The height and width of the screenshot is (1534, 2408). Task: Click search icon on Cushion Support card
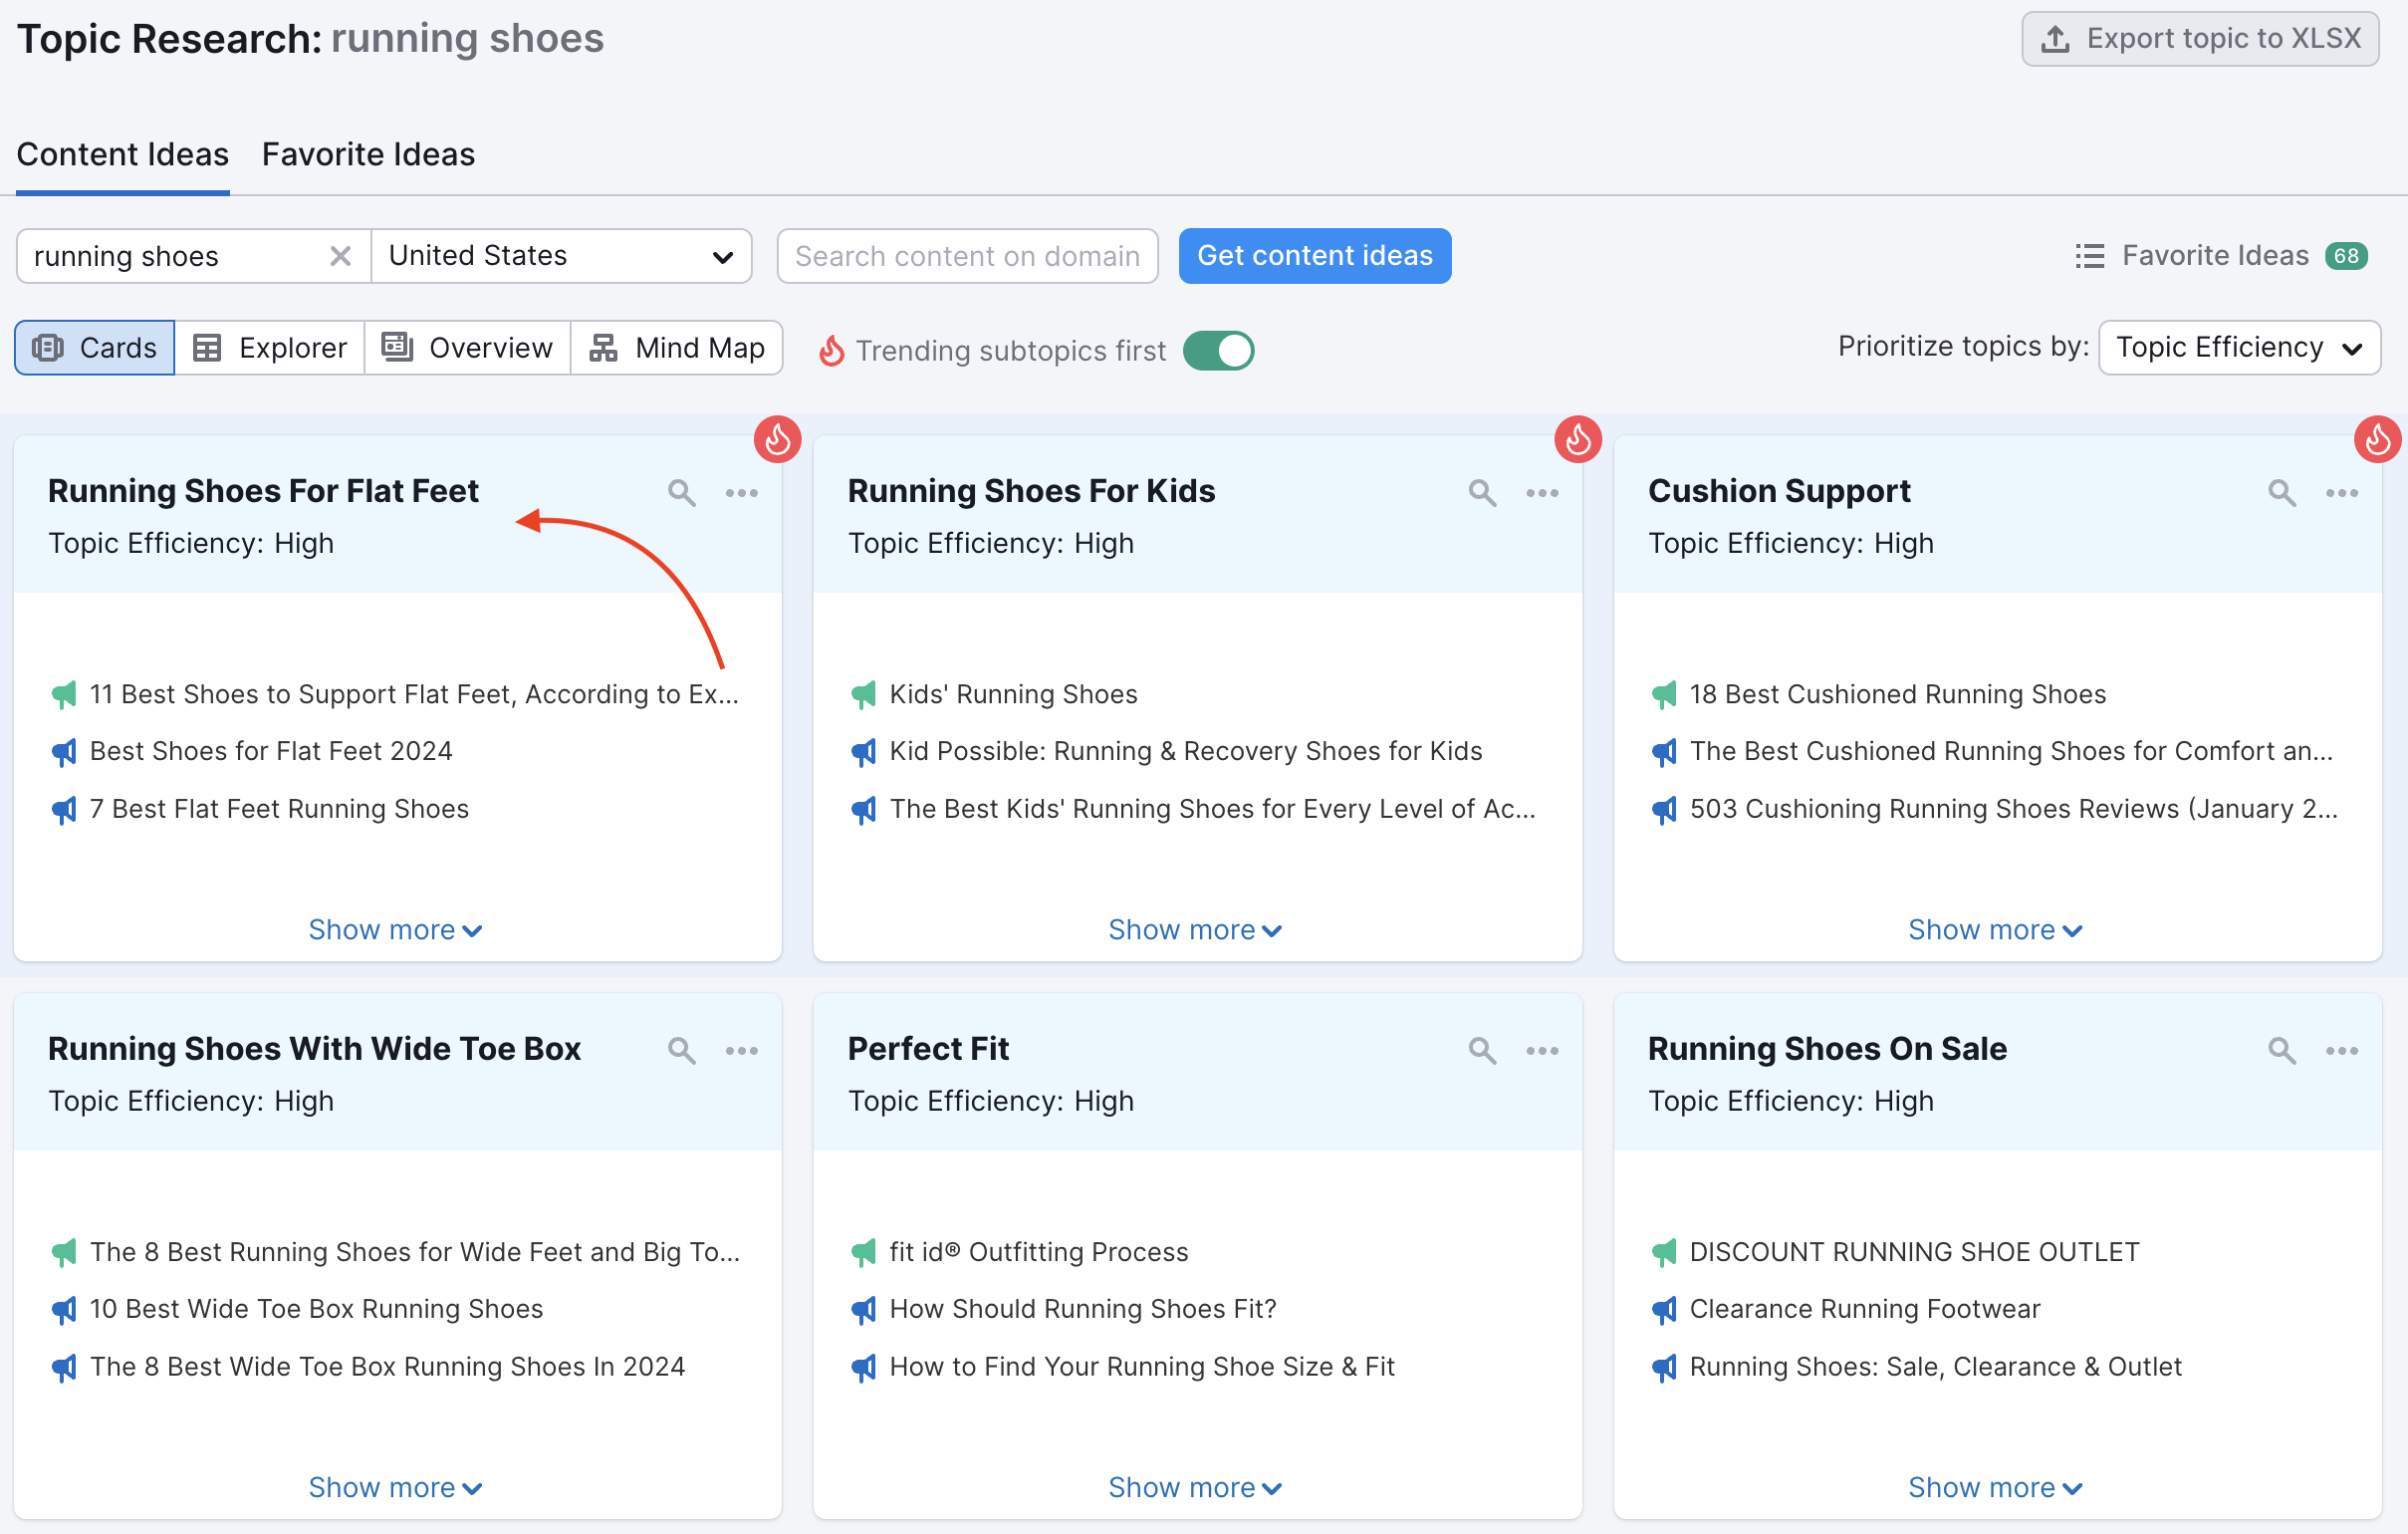pyautogui.click(x=2281, y=492)
